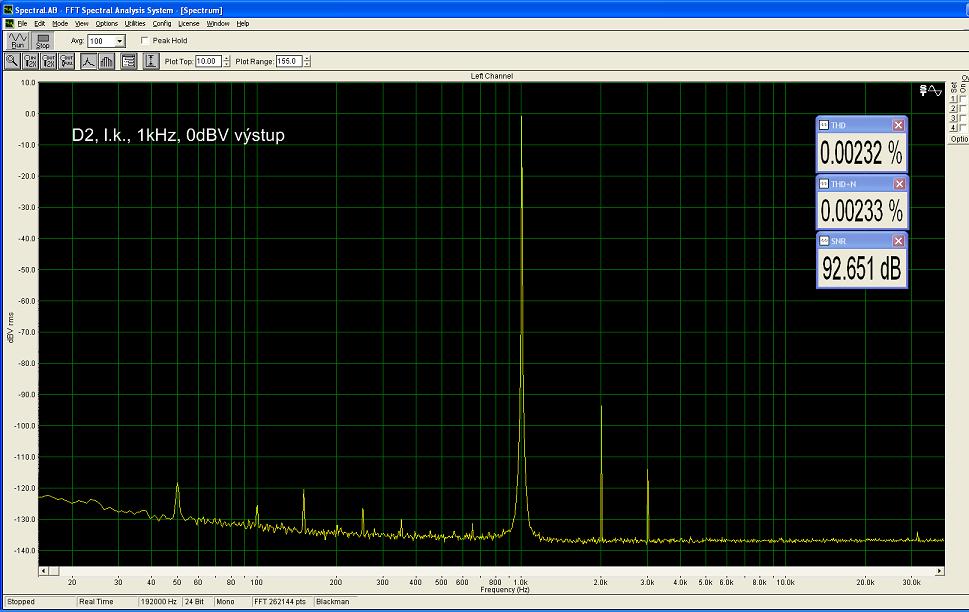The image size is (969, 612).
Task: Increase Plot Range with up arrow
Action: click(307, 58)
